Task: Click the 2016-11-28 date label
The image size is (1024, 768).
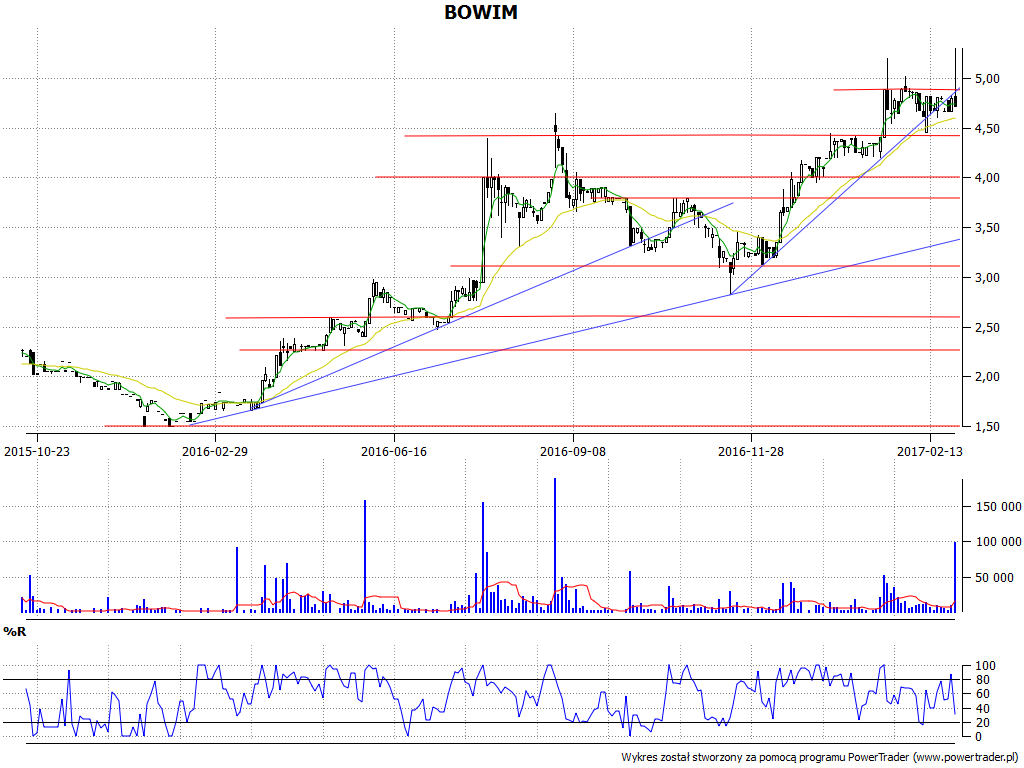Action: [x=751, y=451]
